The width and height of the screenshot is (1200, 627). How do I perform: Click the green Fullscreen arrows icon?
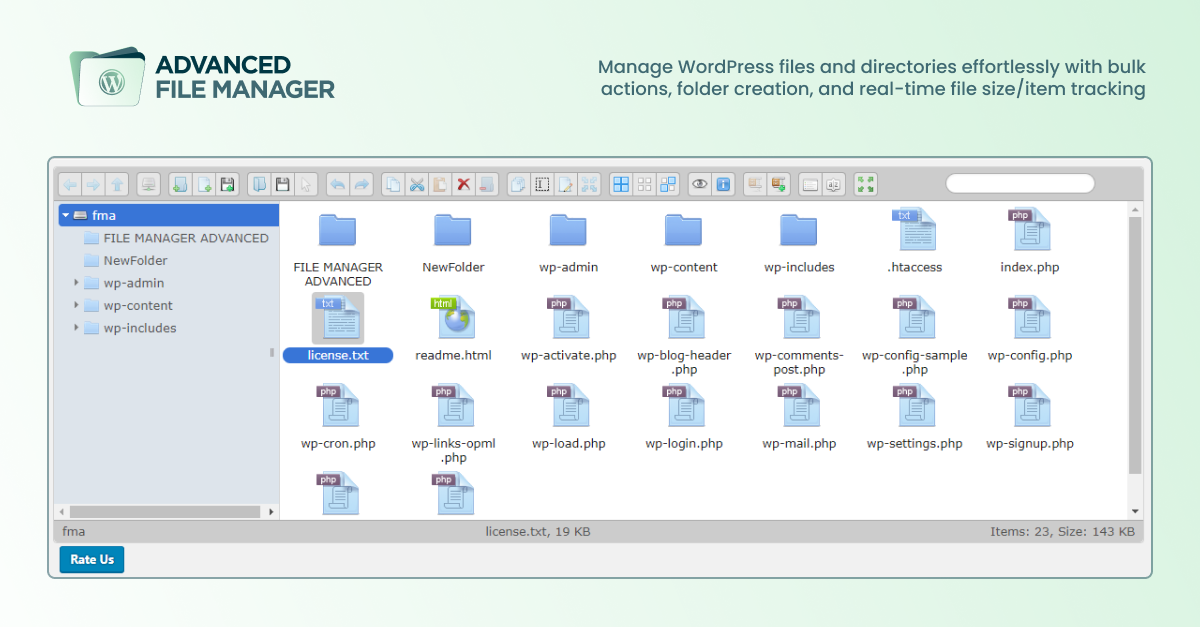coord(866,184)
